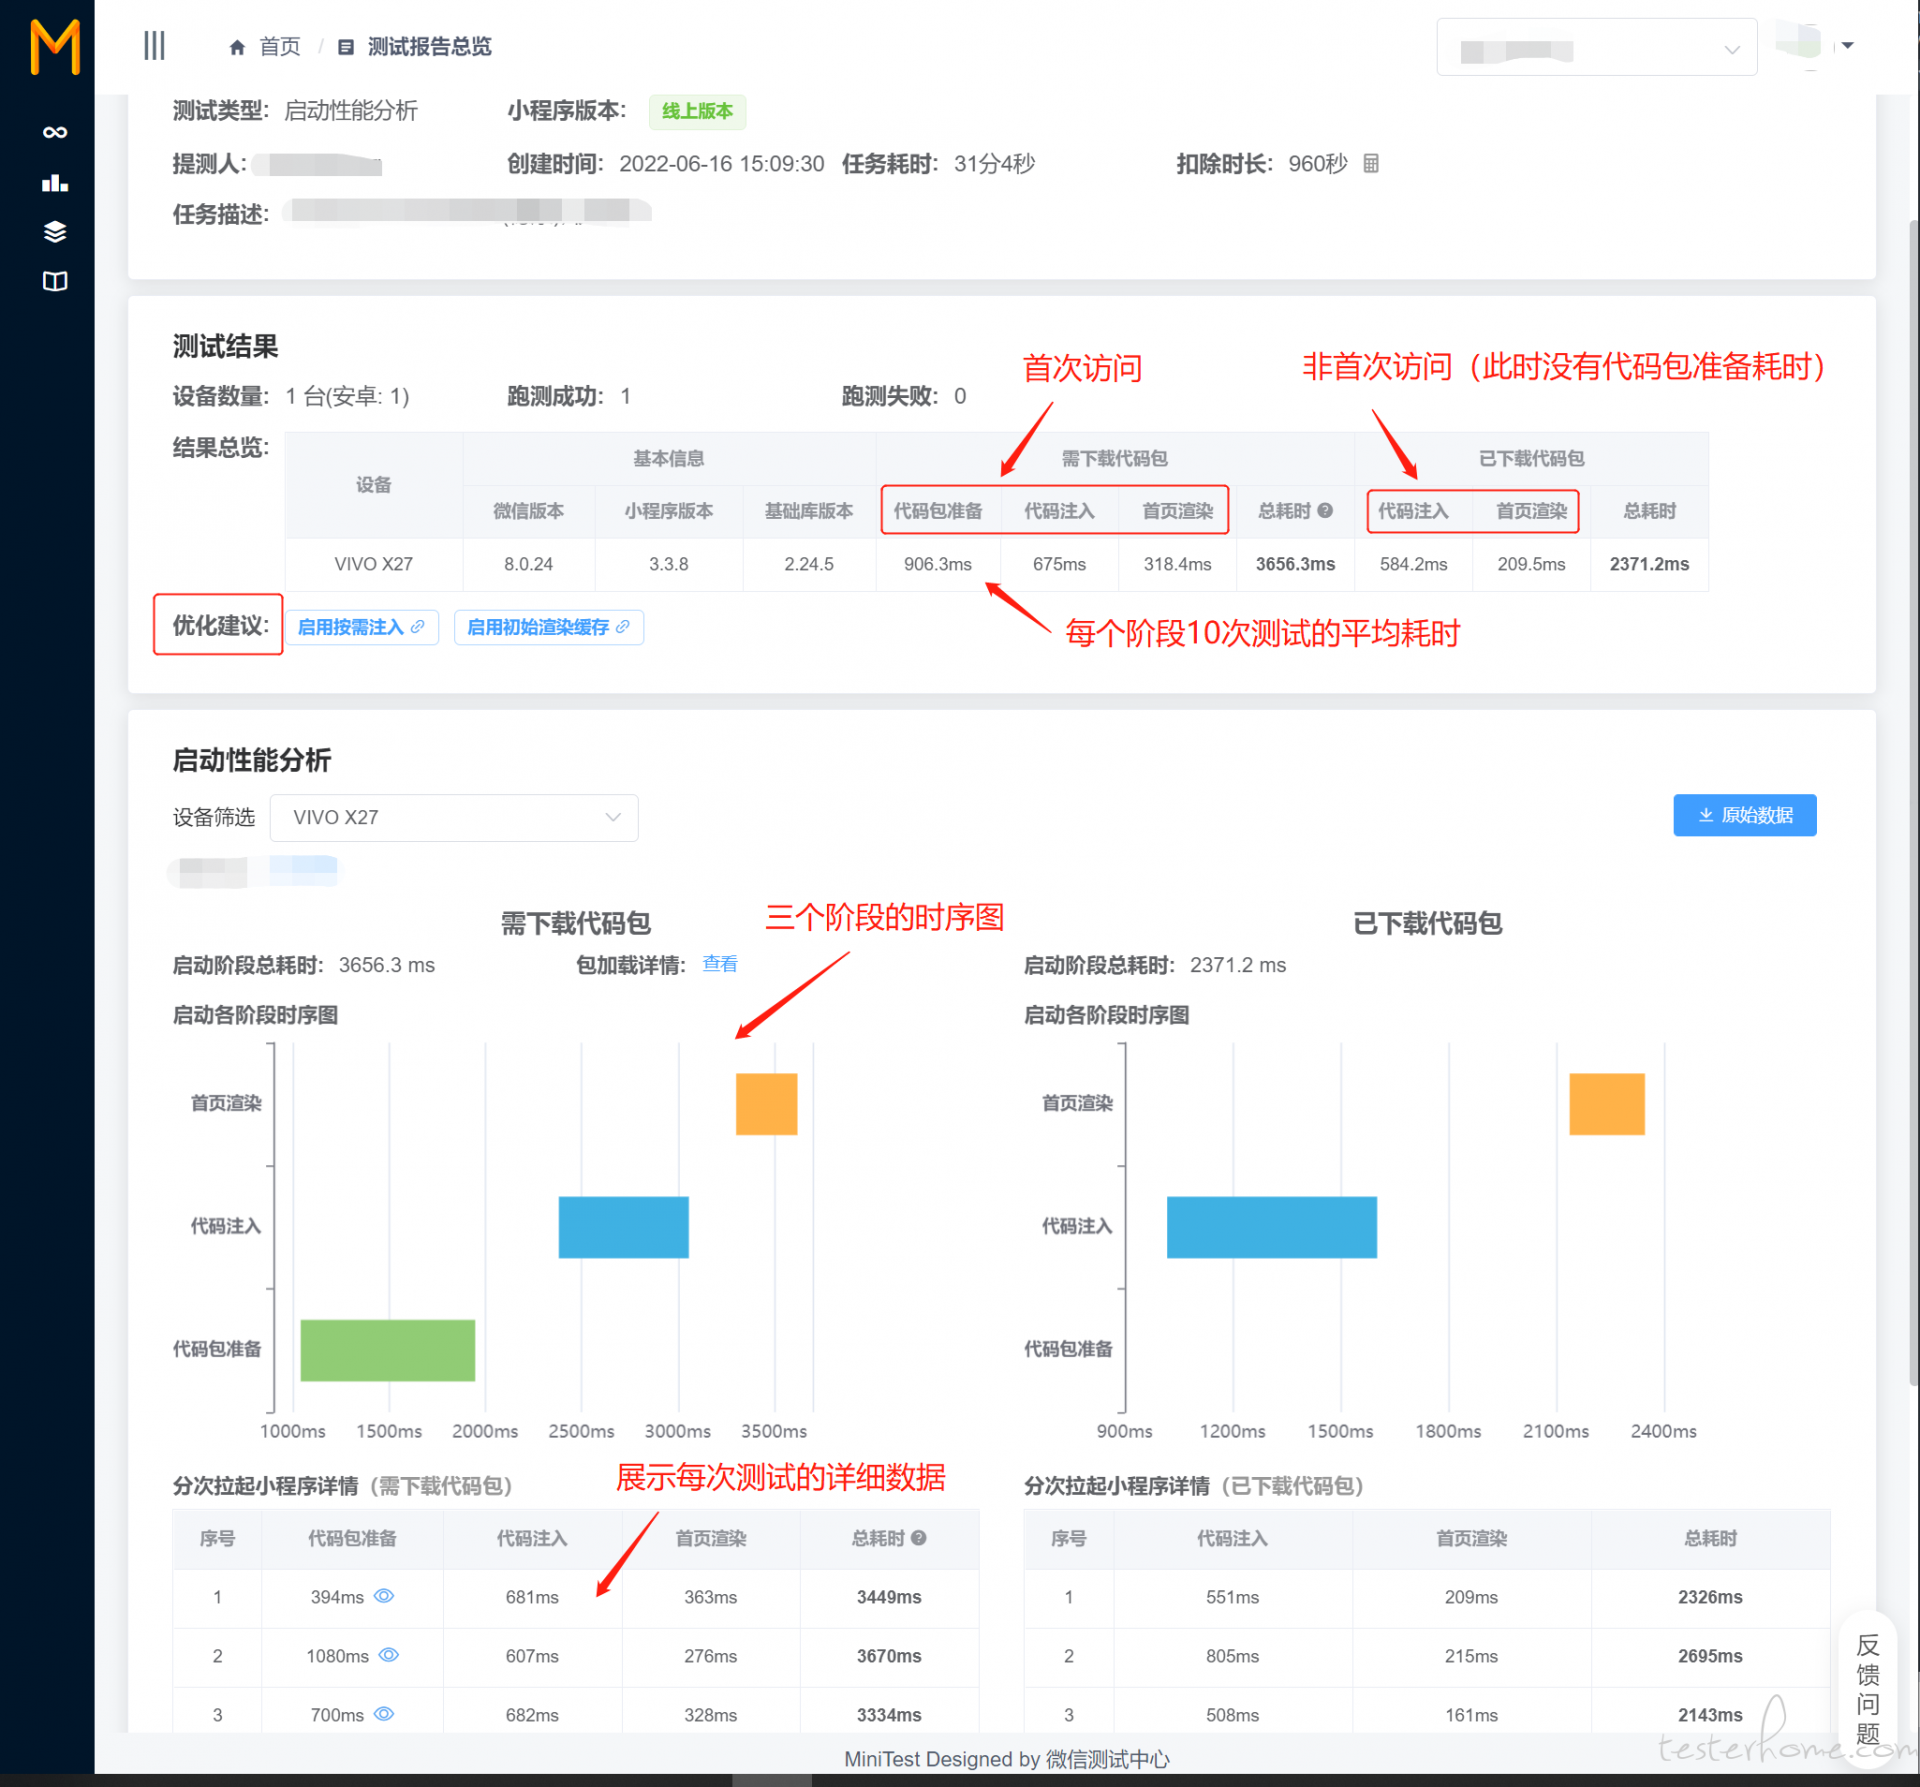Open the 启用按需注入 suggestion link
Screen dimensions: 1920x1787
(362, 627)
